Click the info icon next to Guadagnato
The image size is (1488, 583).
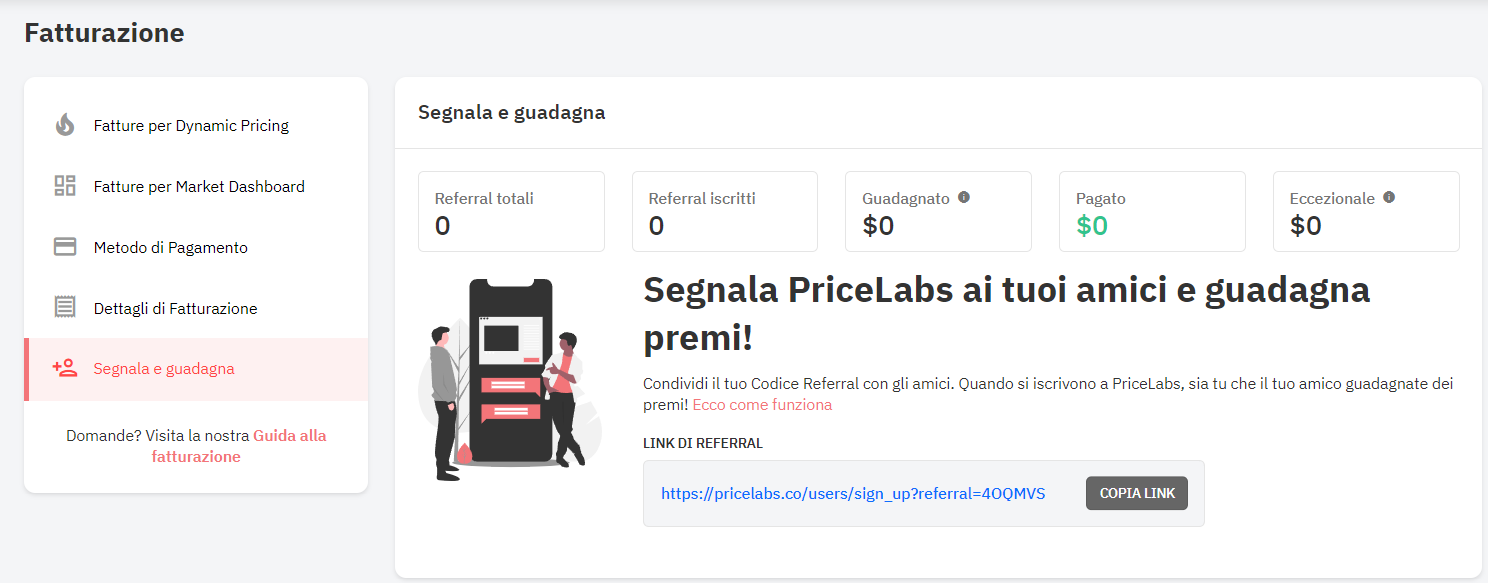pos(964,197)
